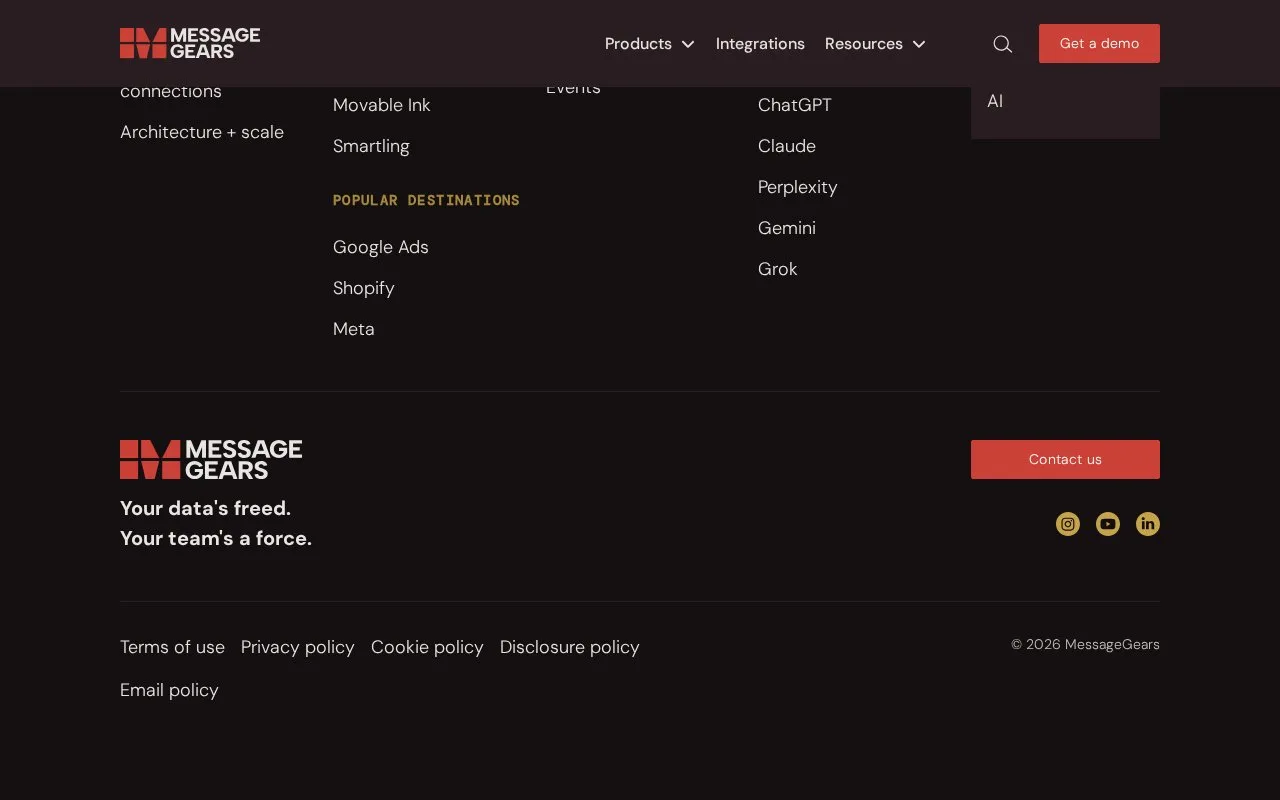Screen dimensions: 1280x800
Task: Click the tagline "Your team's a force."
Action: (216, 538)
